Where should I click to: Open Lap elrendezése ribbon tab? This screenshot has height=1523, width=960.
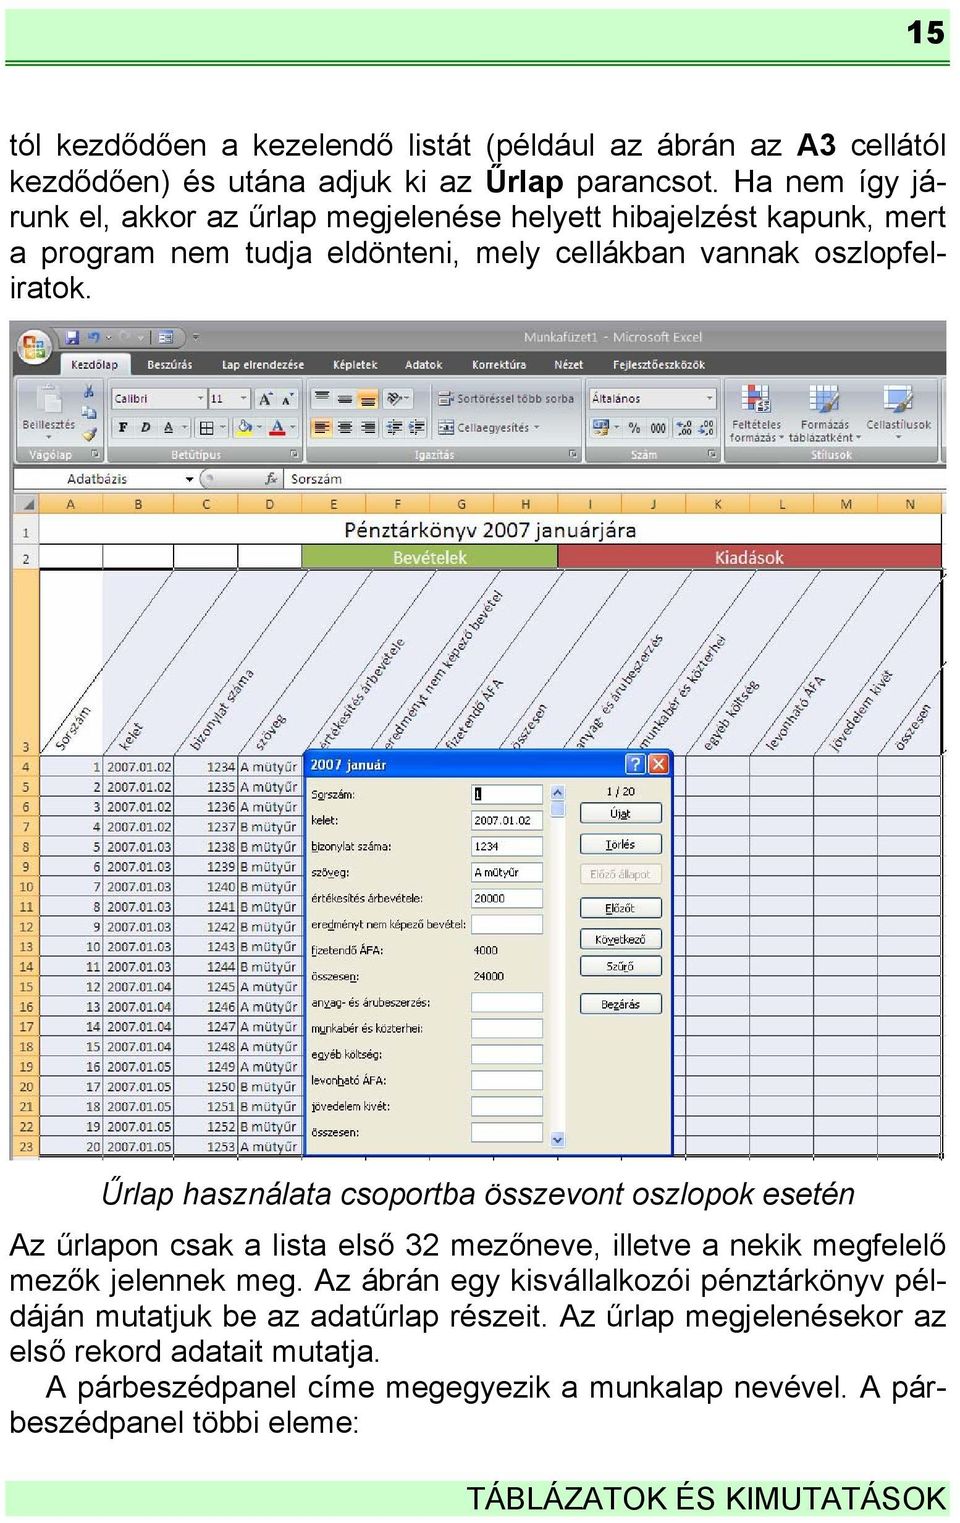263,366
